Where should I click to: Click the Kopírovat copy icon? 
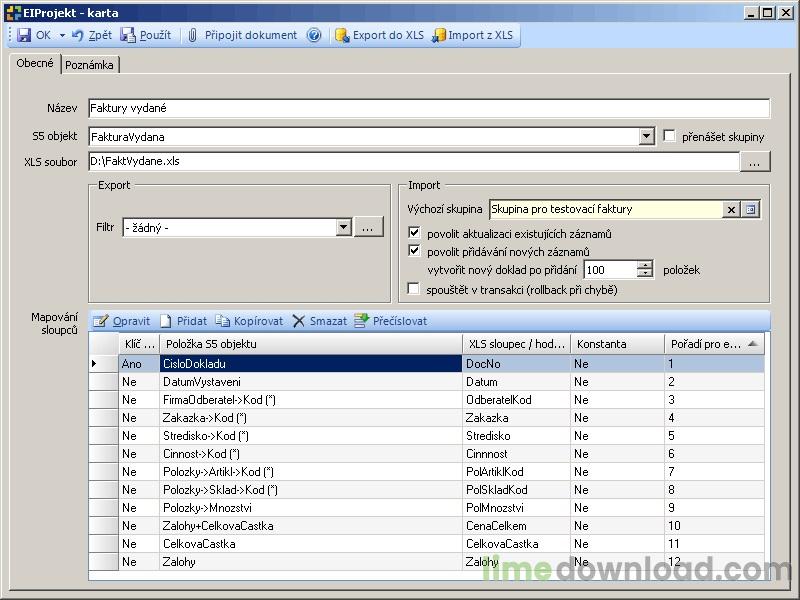click(x=222, y=321)
